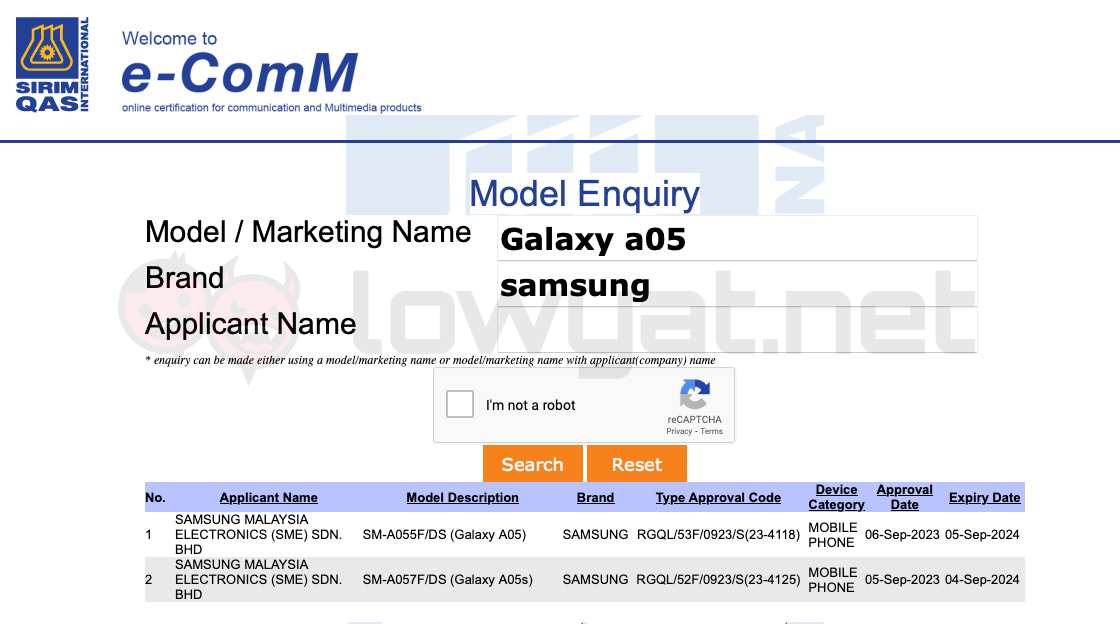Sort by Model Description column header
The width and height of the screenshot is (1120, 624).
click(x=462, y=498)
